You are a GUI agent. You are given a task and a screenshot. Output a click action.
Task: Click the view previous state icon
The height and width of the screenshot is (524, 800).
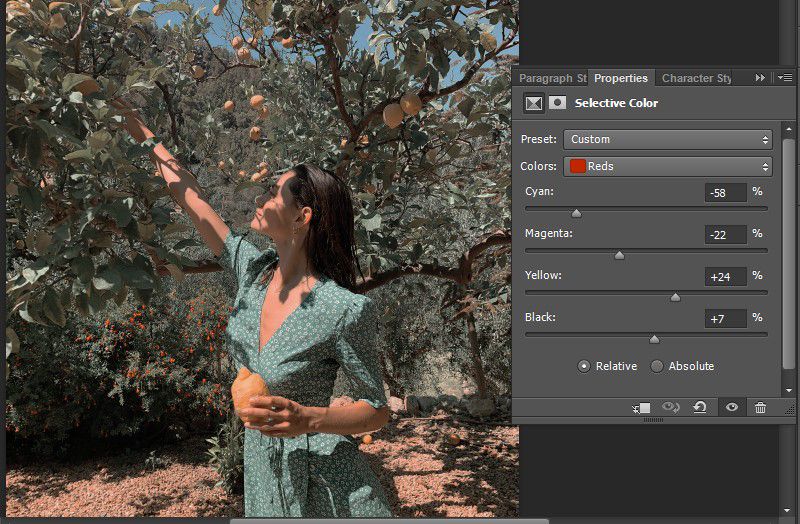pos(670,407)
